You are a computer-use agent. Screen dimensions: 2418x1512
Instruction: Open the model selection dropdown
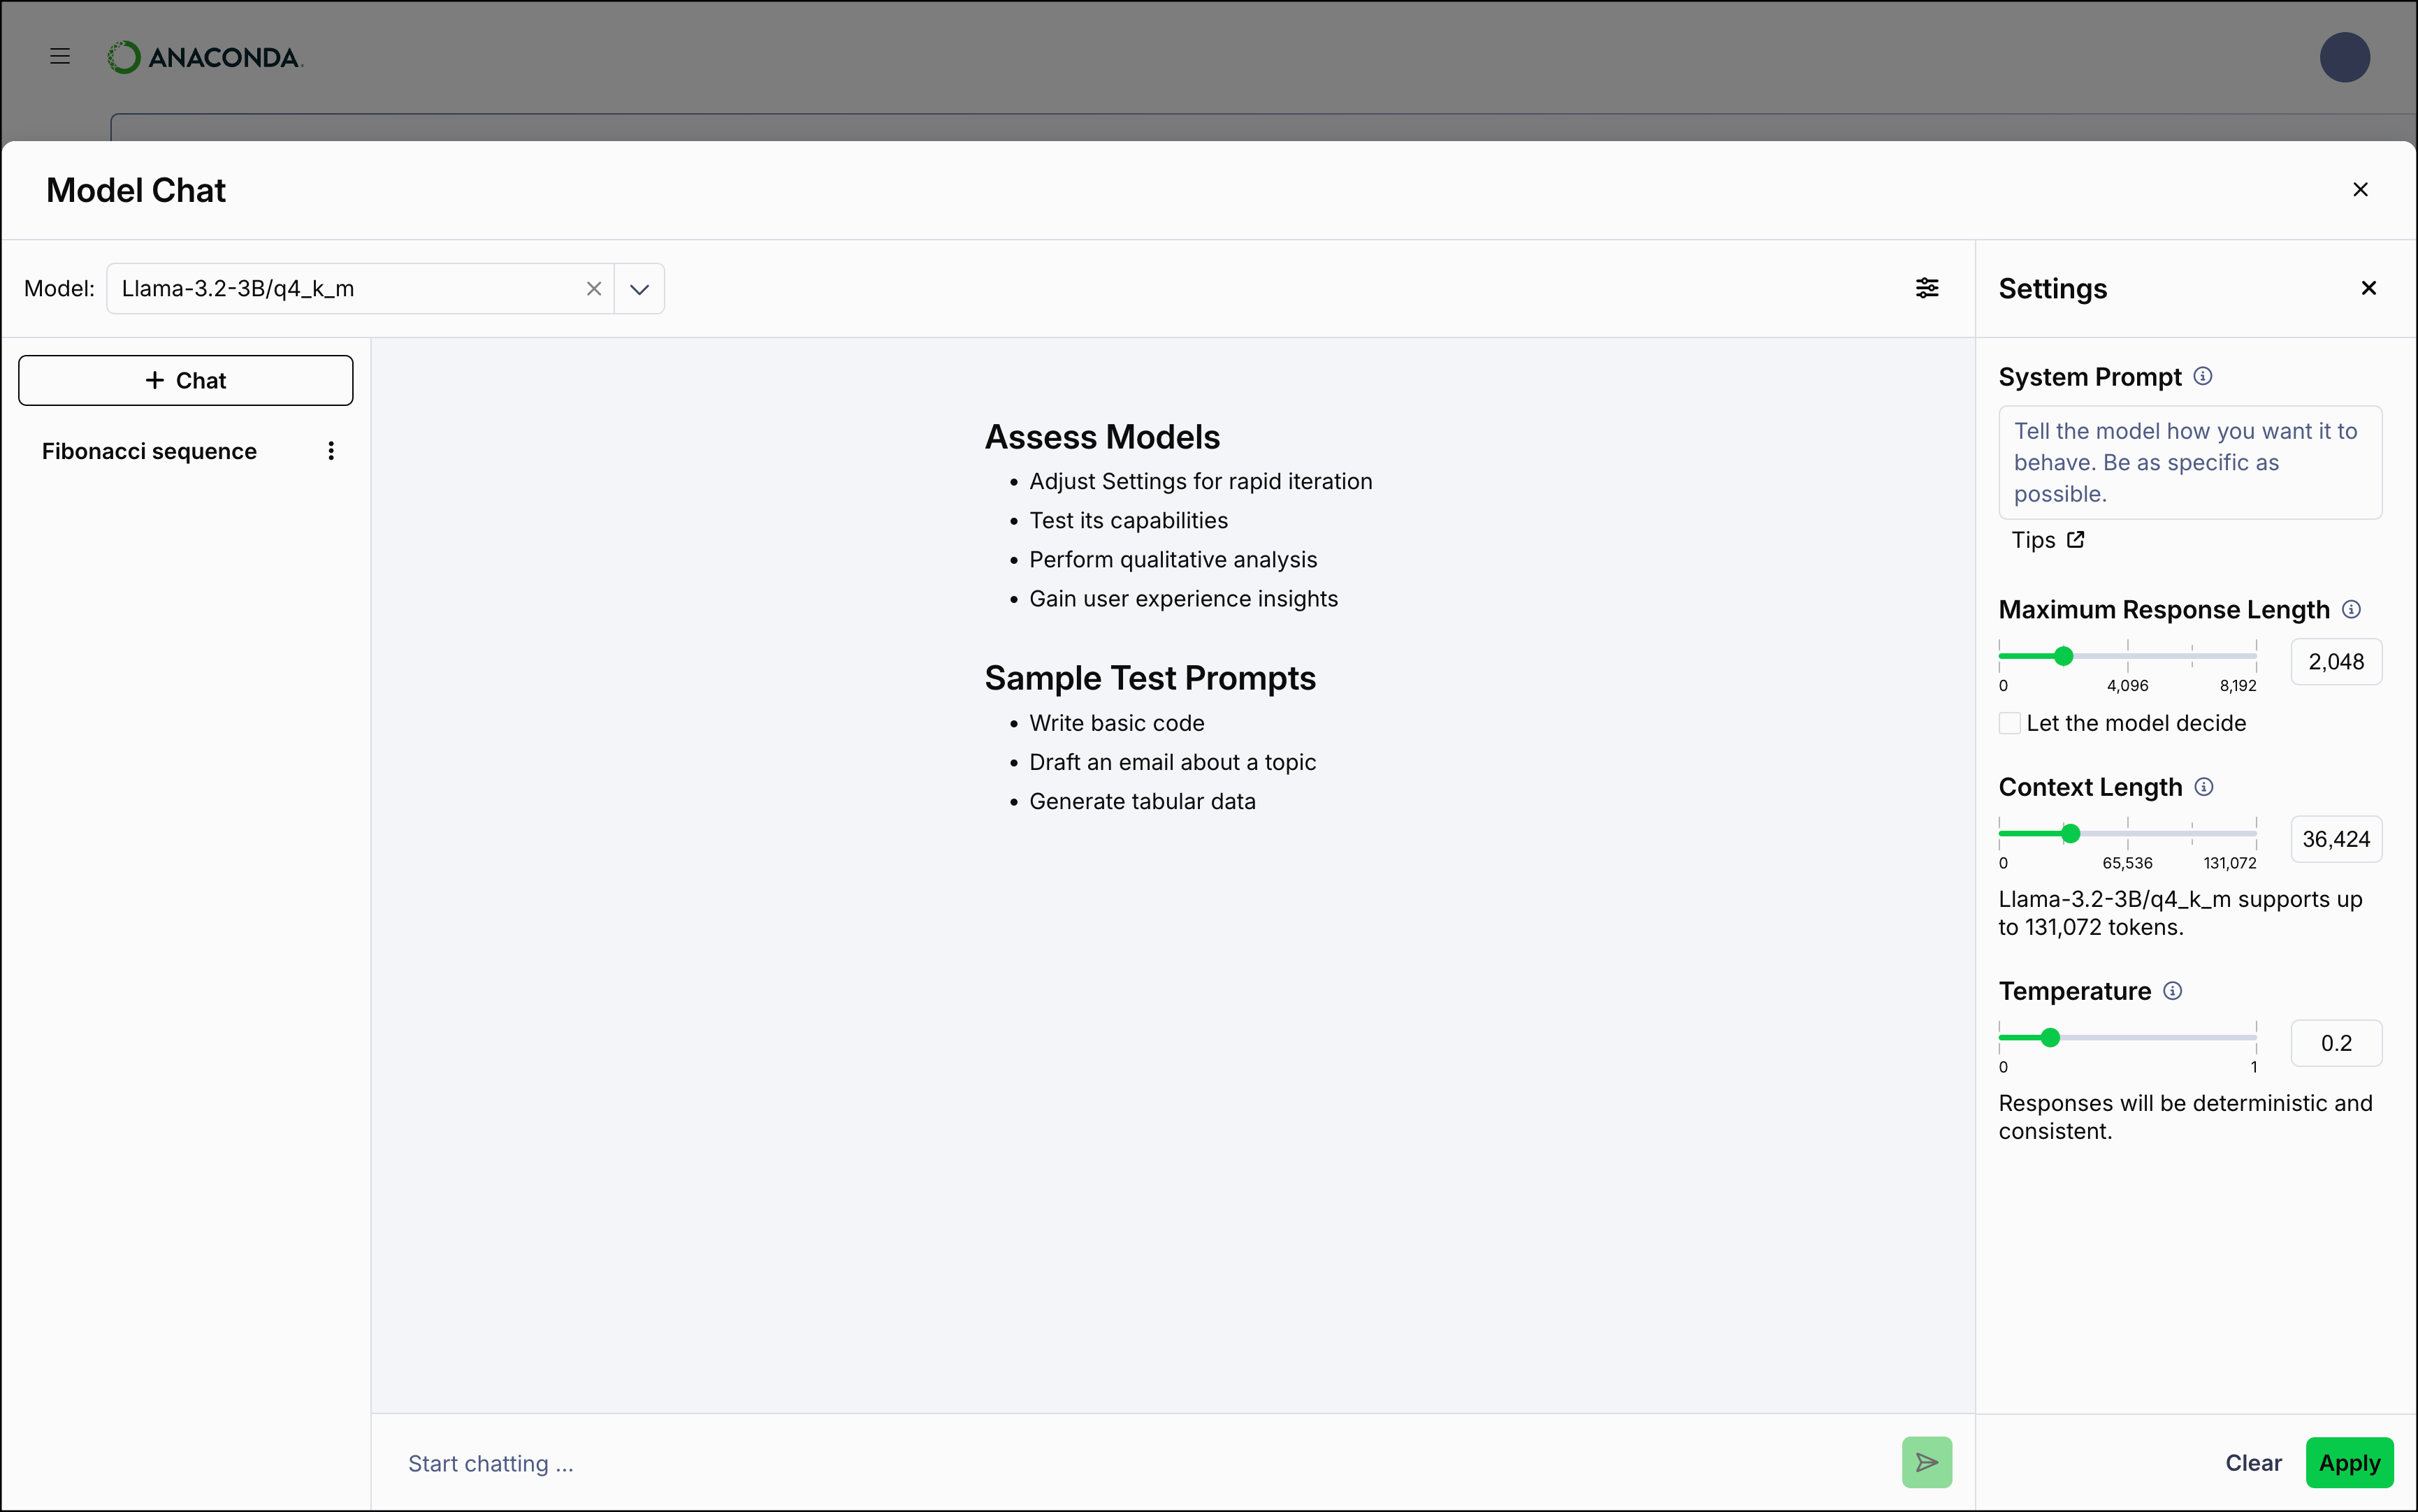(x=639, y=288)
